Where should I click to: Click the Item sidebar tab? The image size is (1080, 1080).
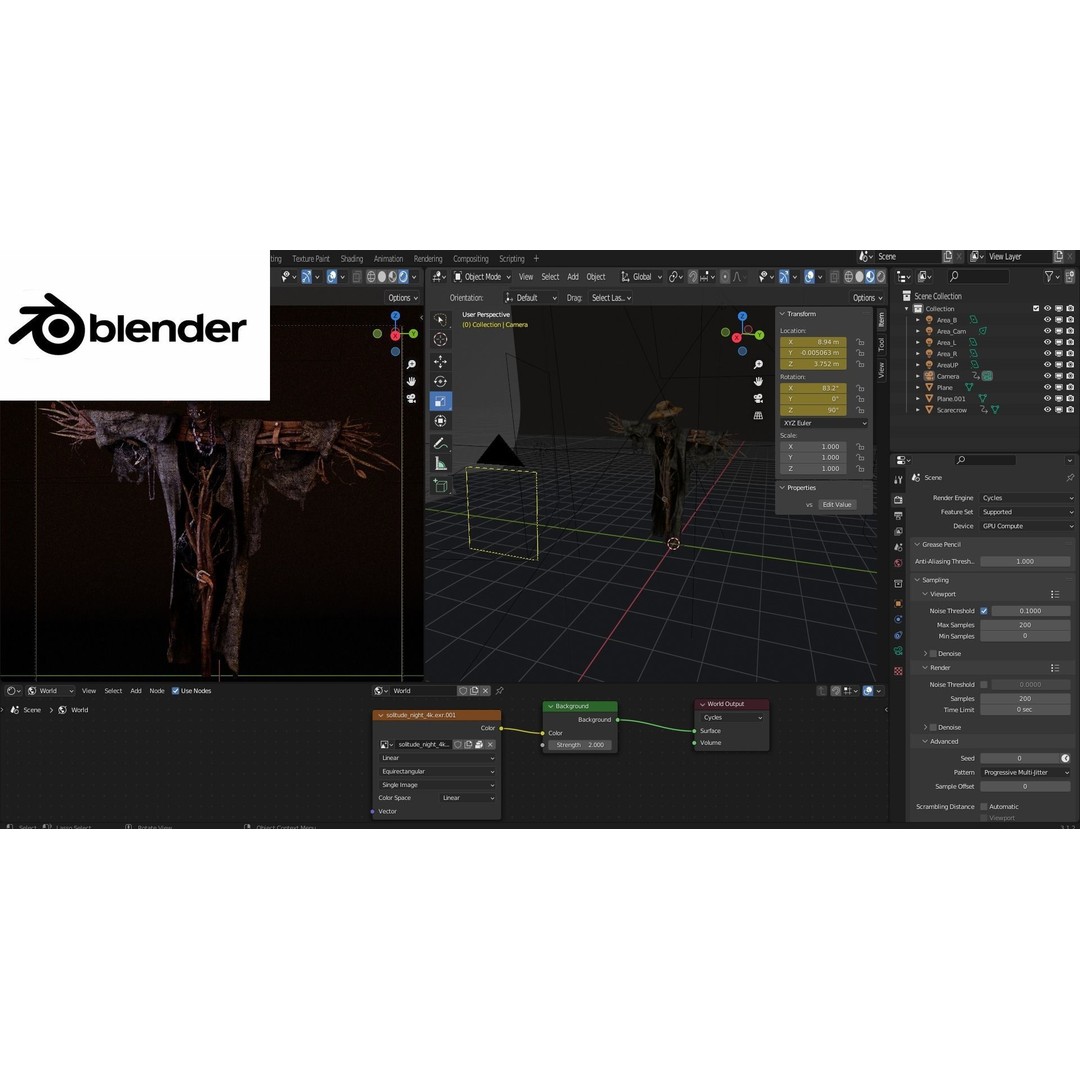[x=881, y=320]
